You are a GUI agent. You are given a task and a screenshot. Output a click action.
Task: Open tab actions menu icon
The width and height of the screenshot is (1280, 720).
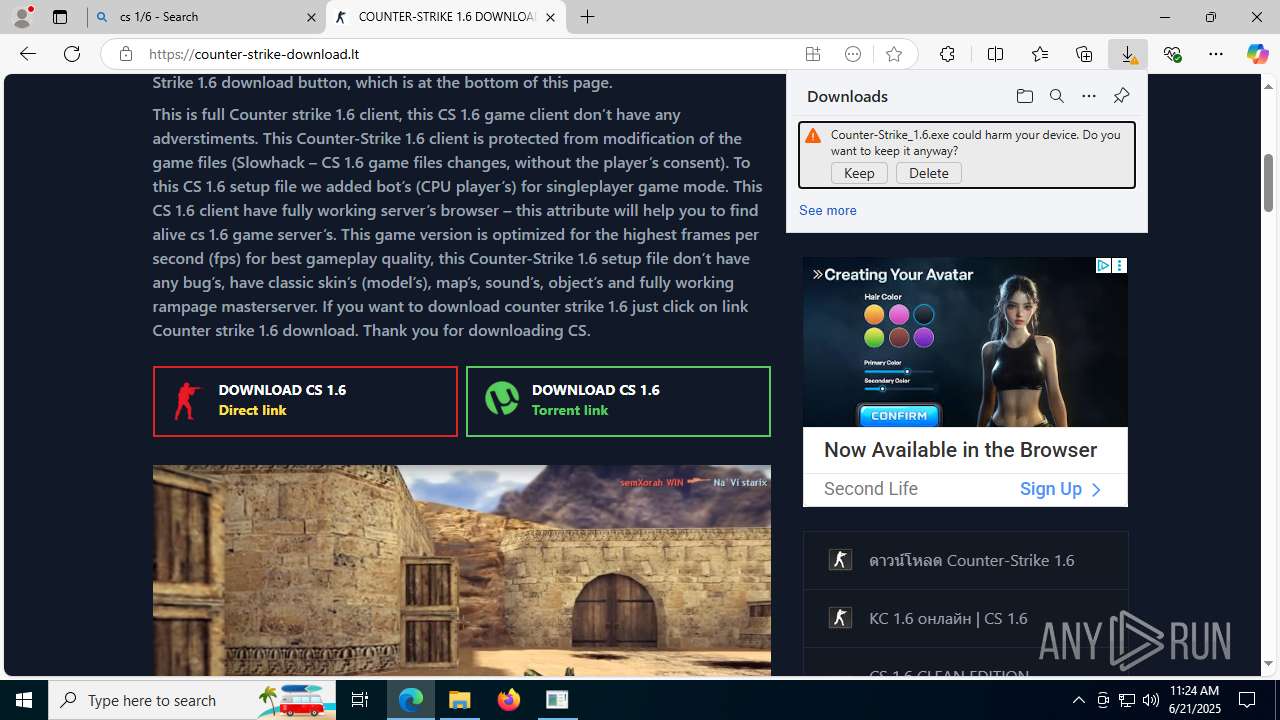coord(60,17)
